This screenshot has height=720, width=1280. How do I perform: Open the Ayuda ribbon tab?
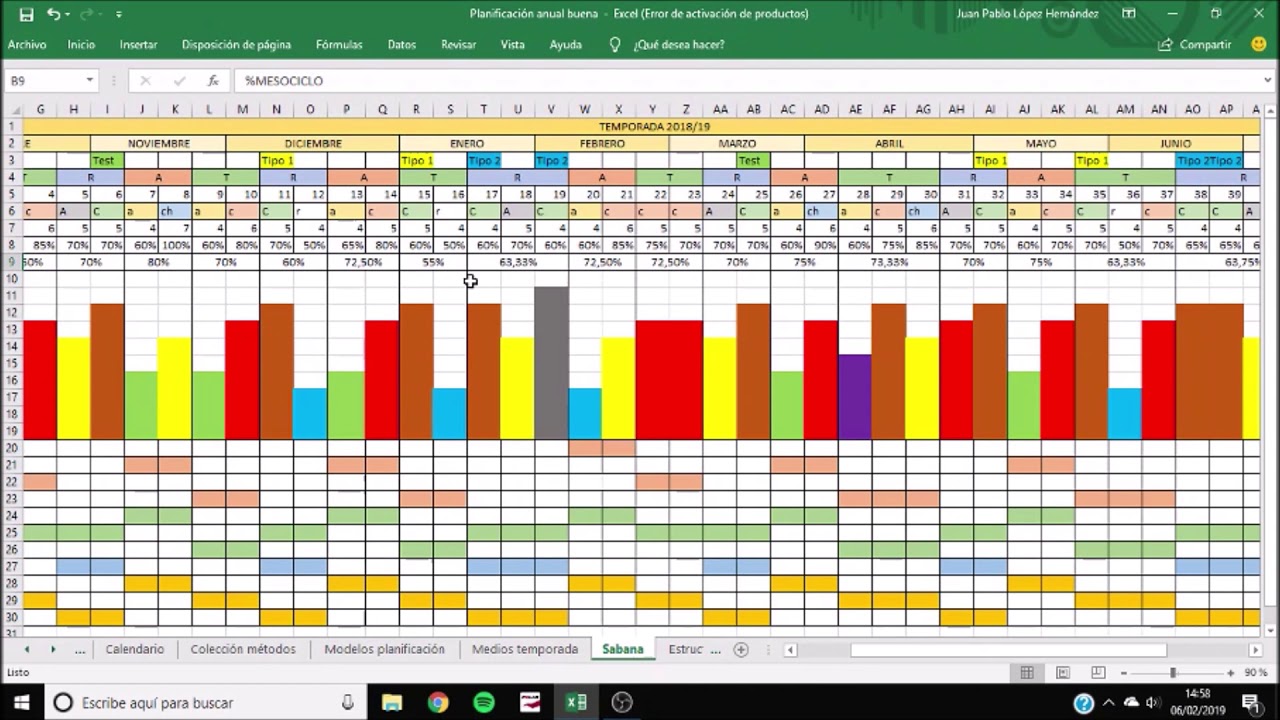coord(565,44)
